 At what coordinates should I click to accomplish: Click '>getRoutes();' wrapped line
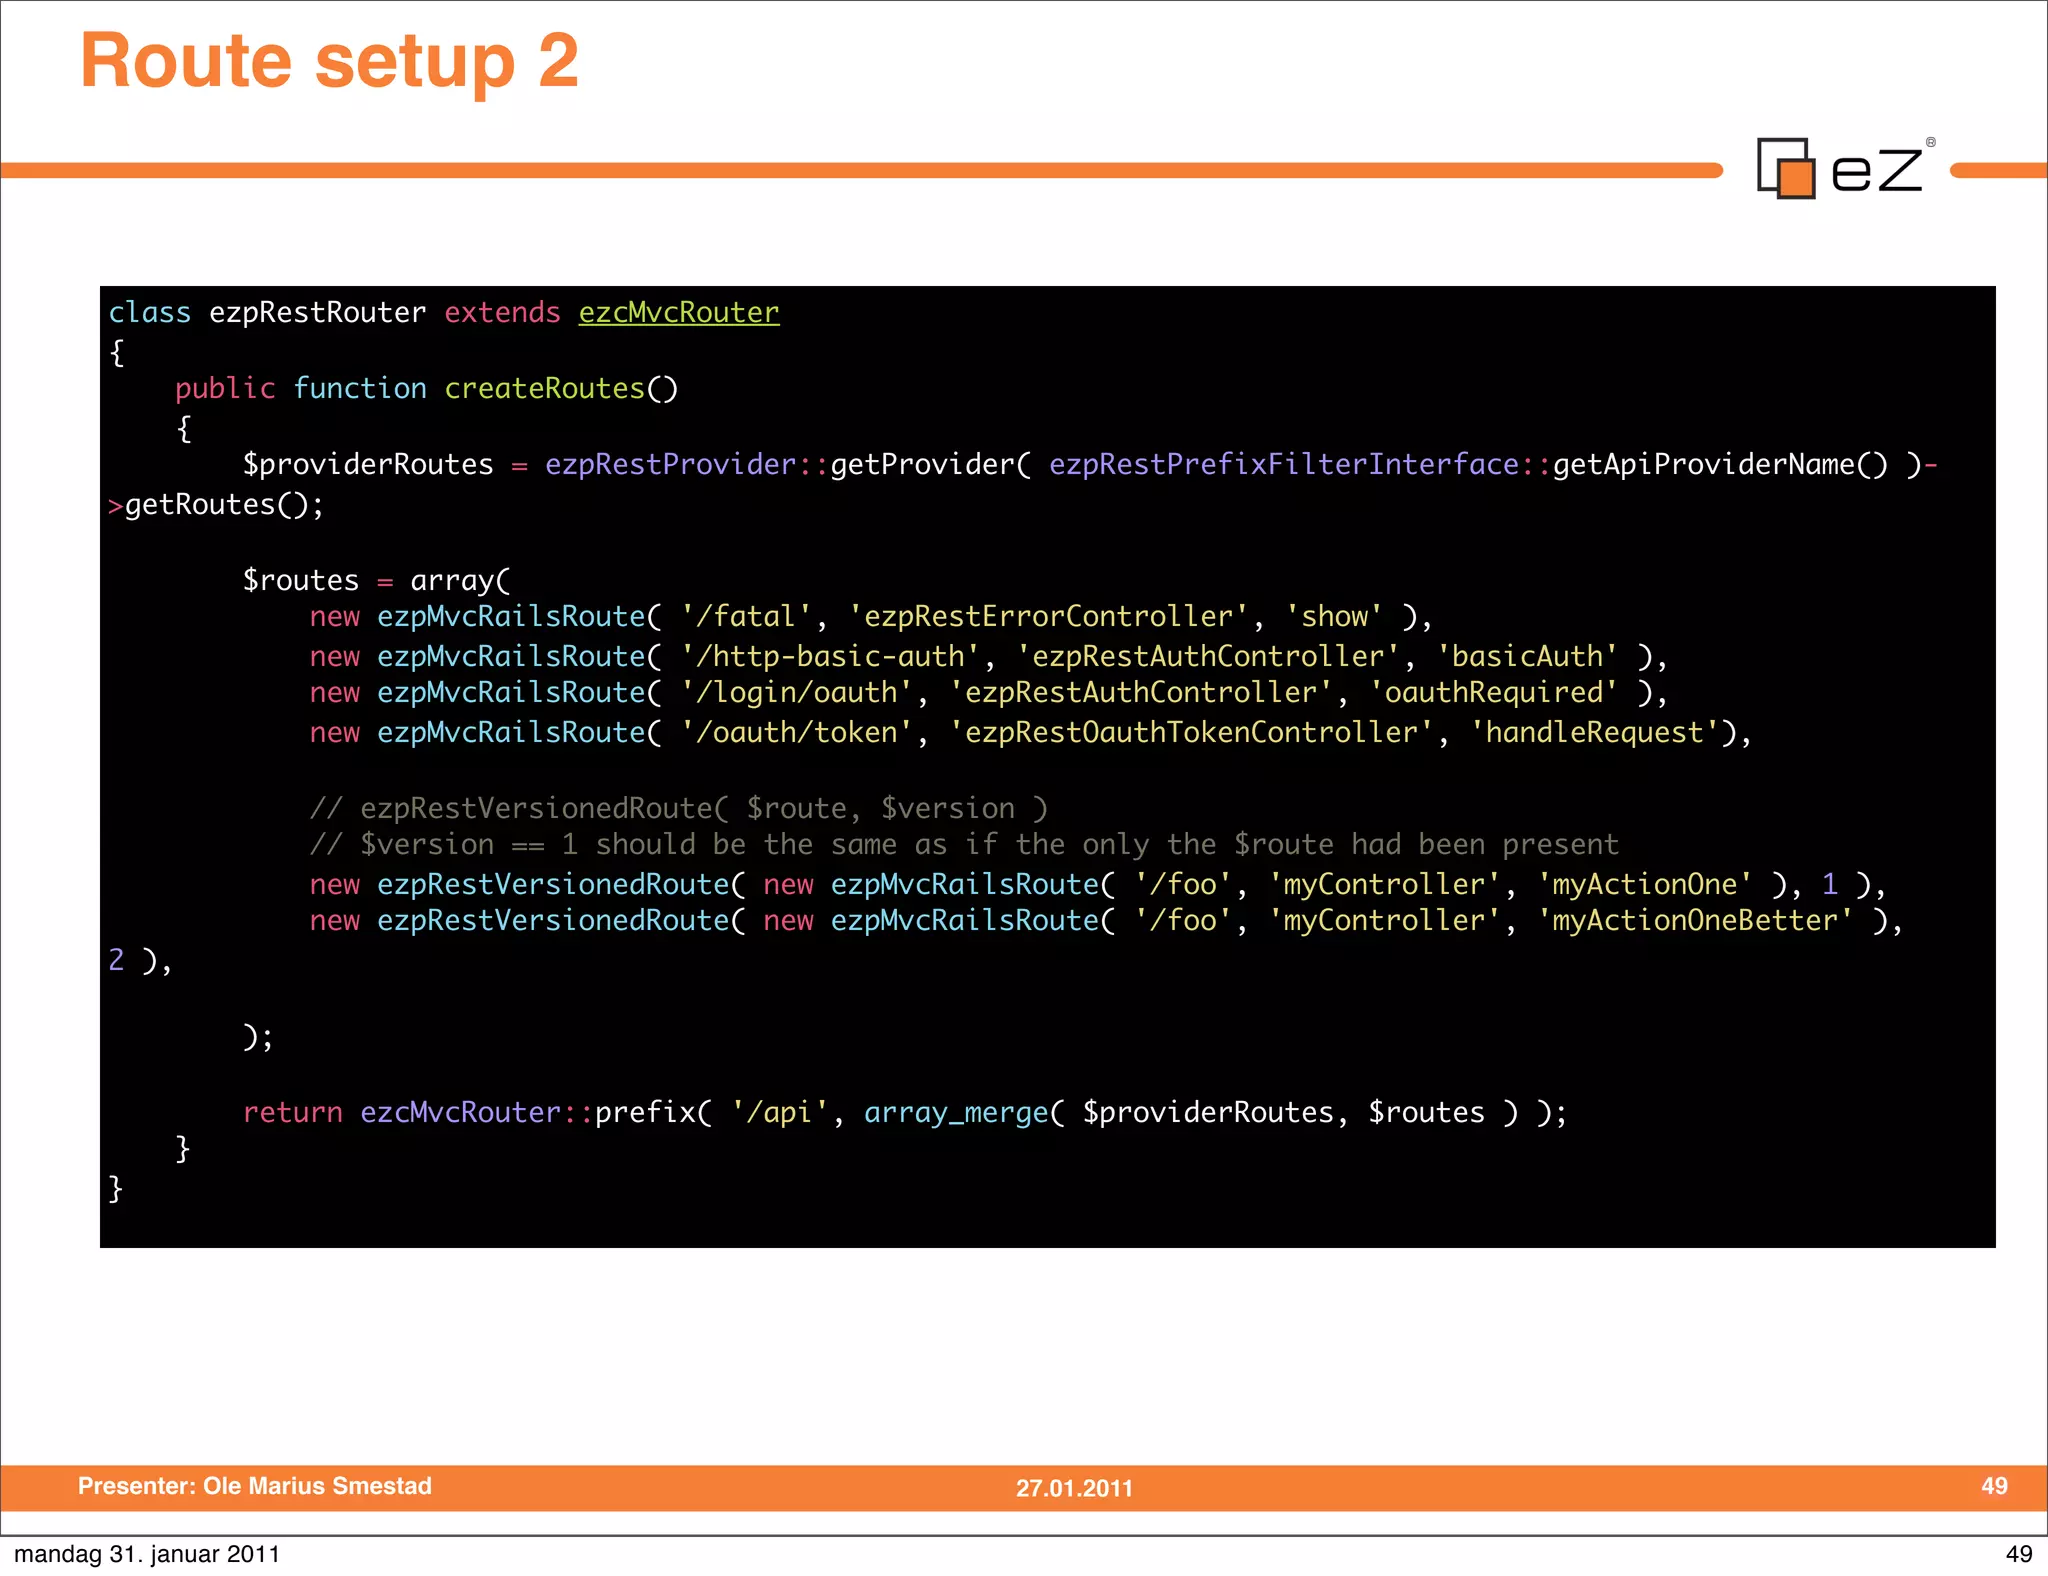point(216,505)
